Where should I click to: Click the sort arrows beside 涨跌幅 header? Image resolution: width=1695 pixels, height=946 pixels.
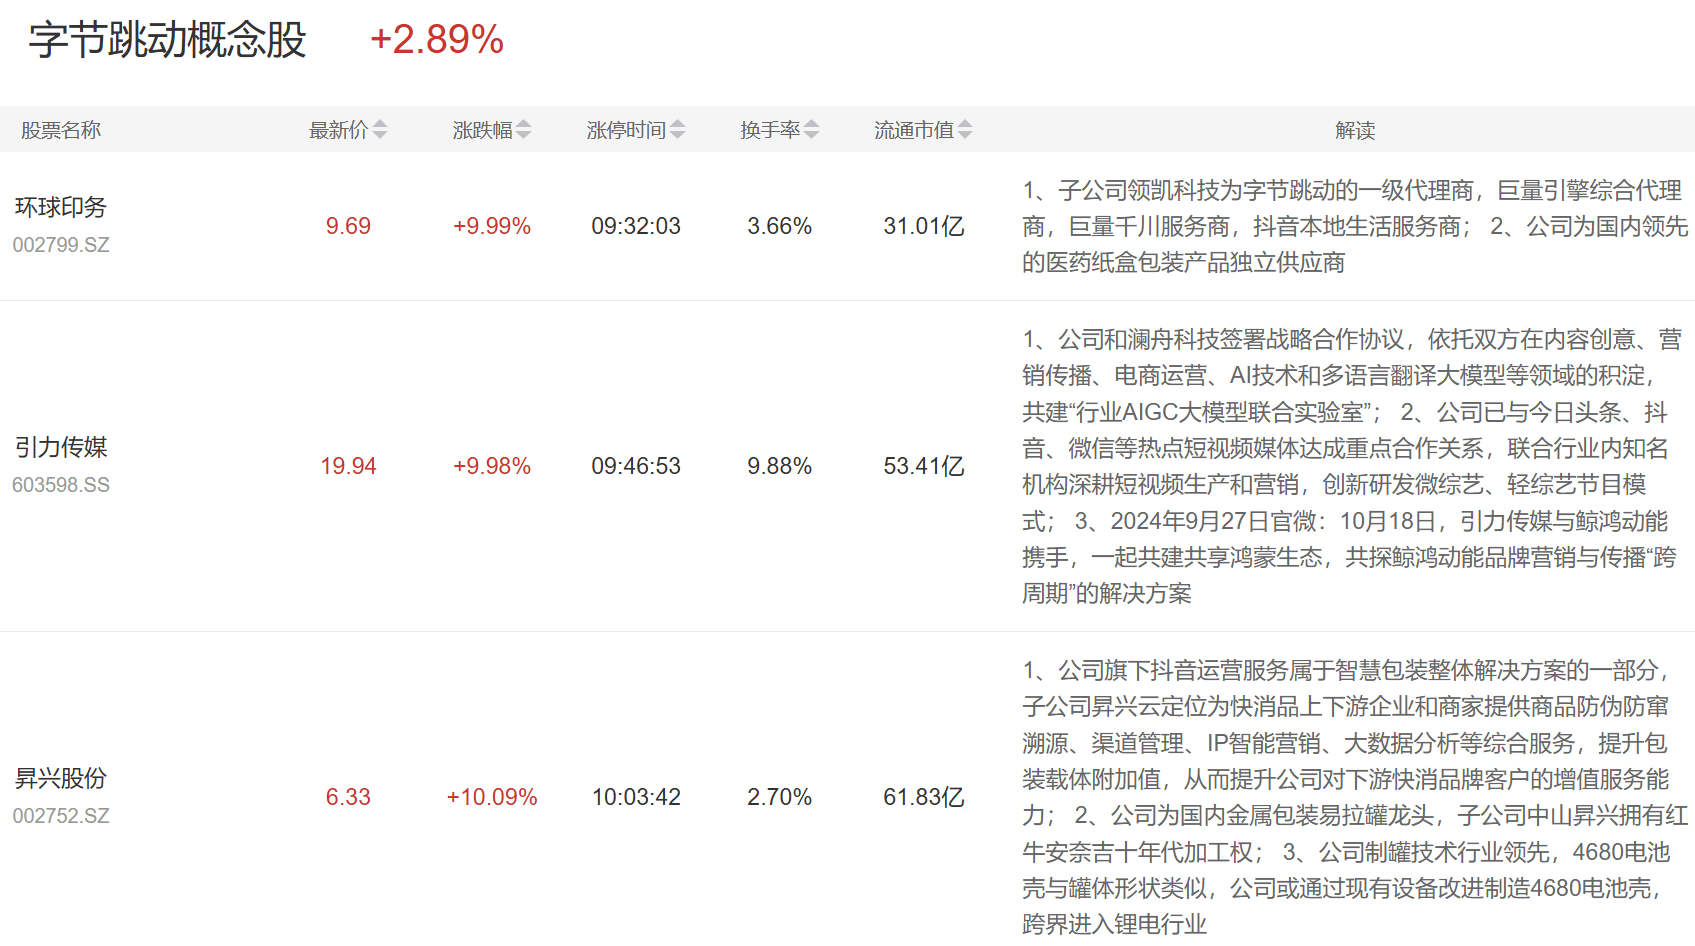click(x=525, y=129)
